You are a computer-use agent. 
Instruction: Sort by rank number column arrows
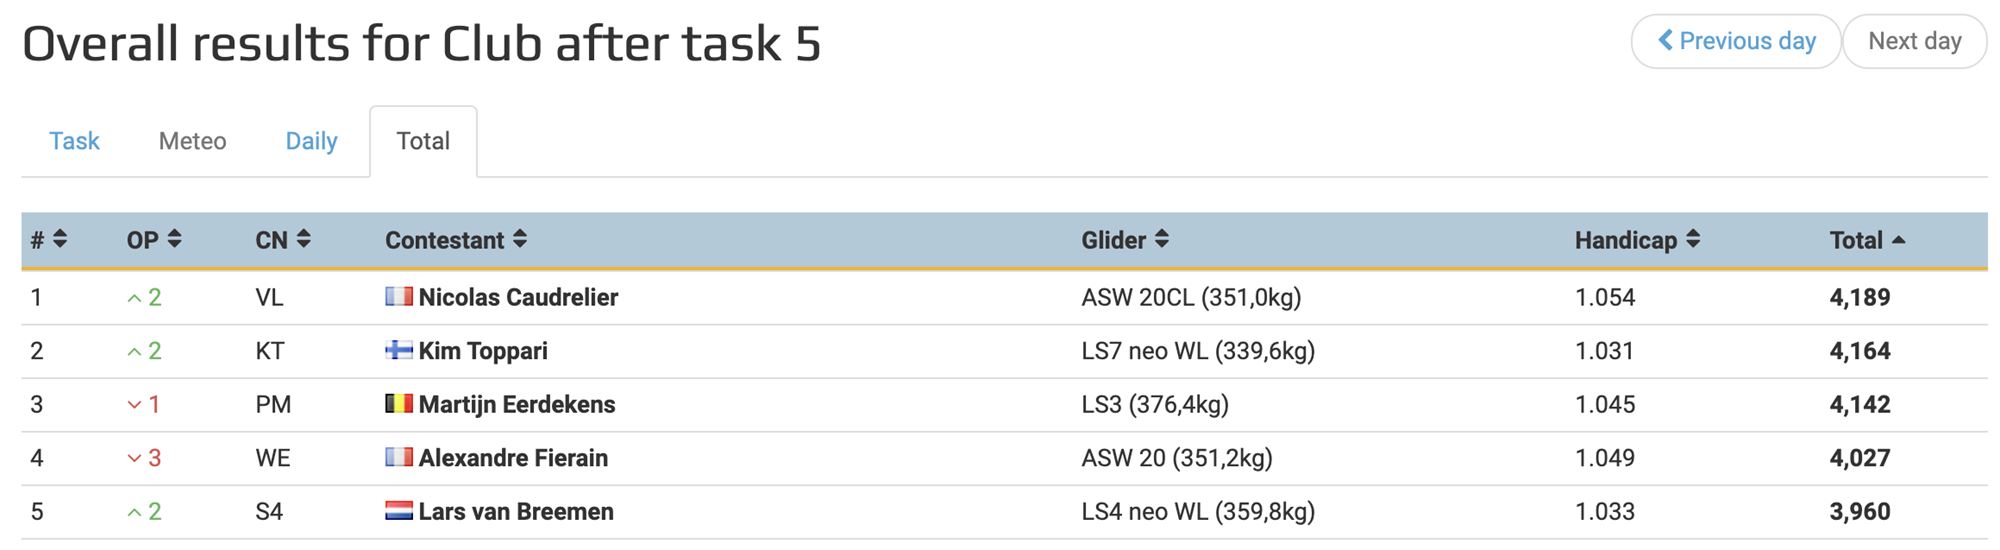(60, 240)
